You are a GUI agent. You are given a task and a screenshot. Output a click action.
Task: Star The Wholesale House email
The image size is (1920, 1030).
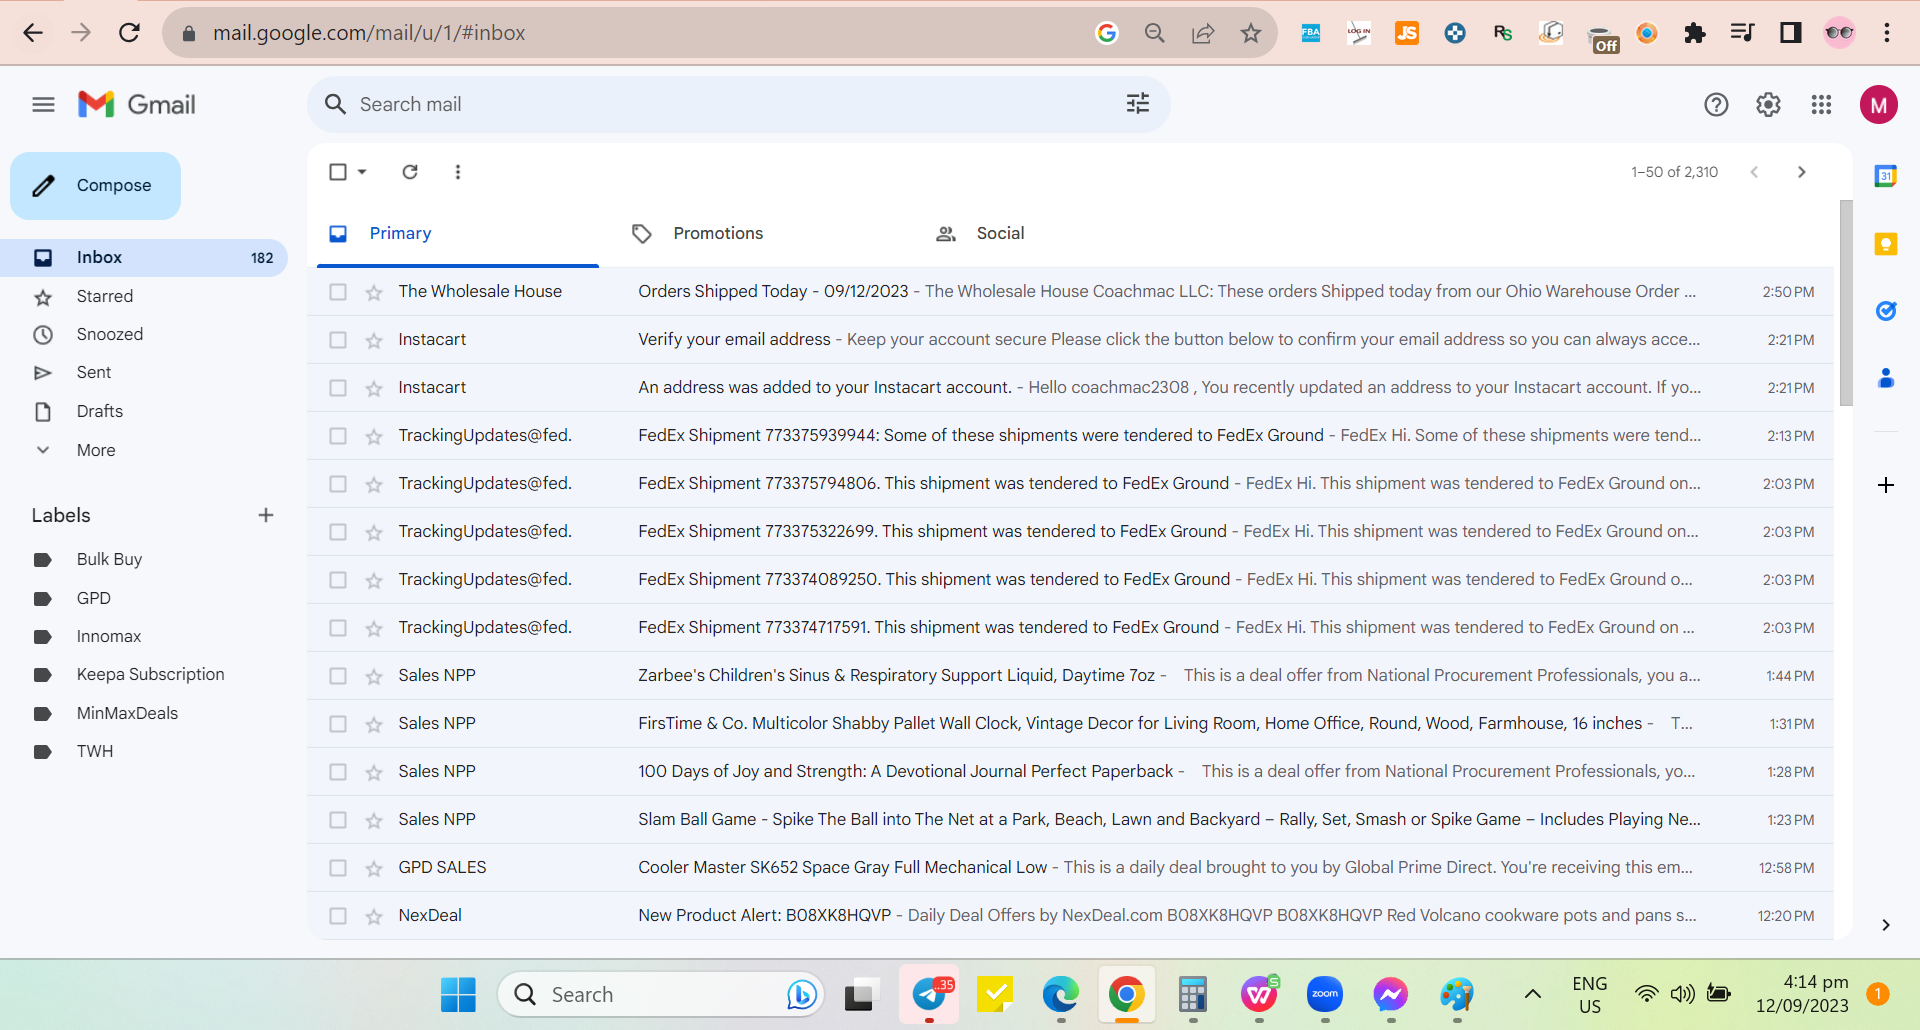click(x=374, y=292)
